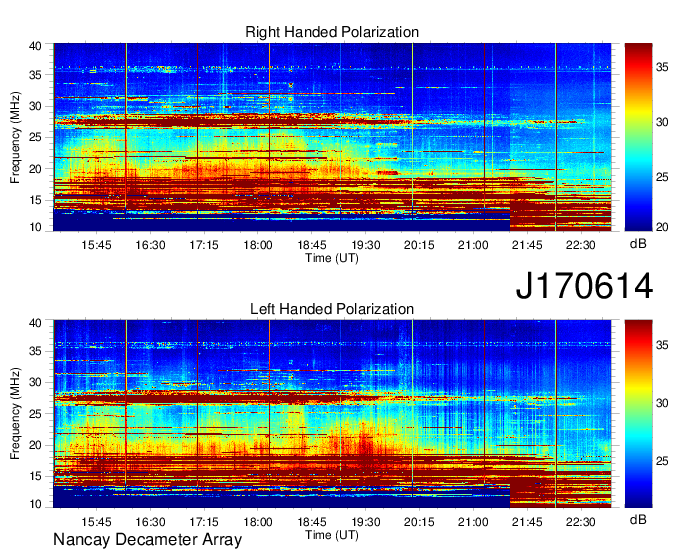Click the Left Handed Polarization spectrogram image
680x552 pixels.
tap(332, 414)
